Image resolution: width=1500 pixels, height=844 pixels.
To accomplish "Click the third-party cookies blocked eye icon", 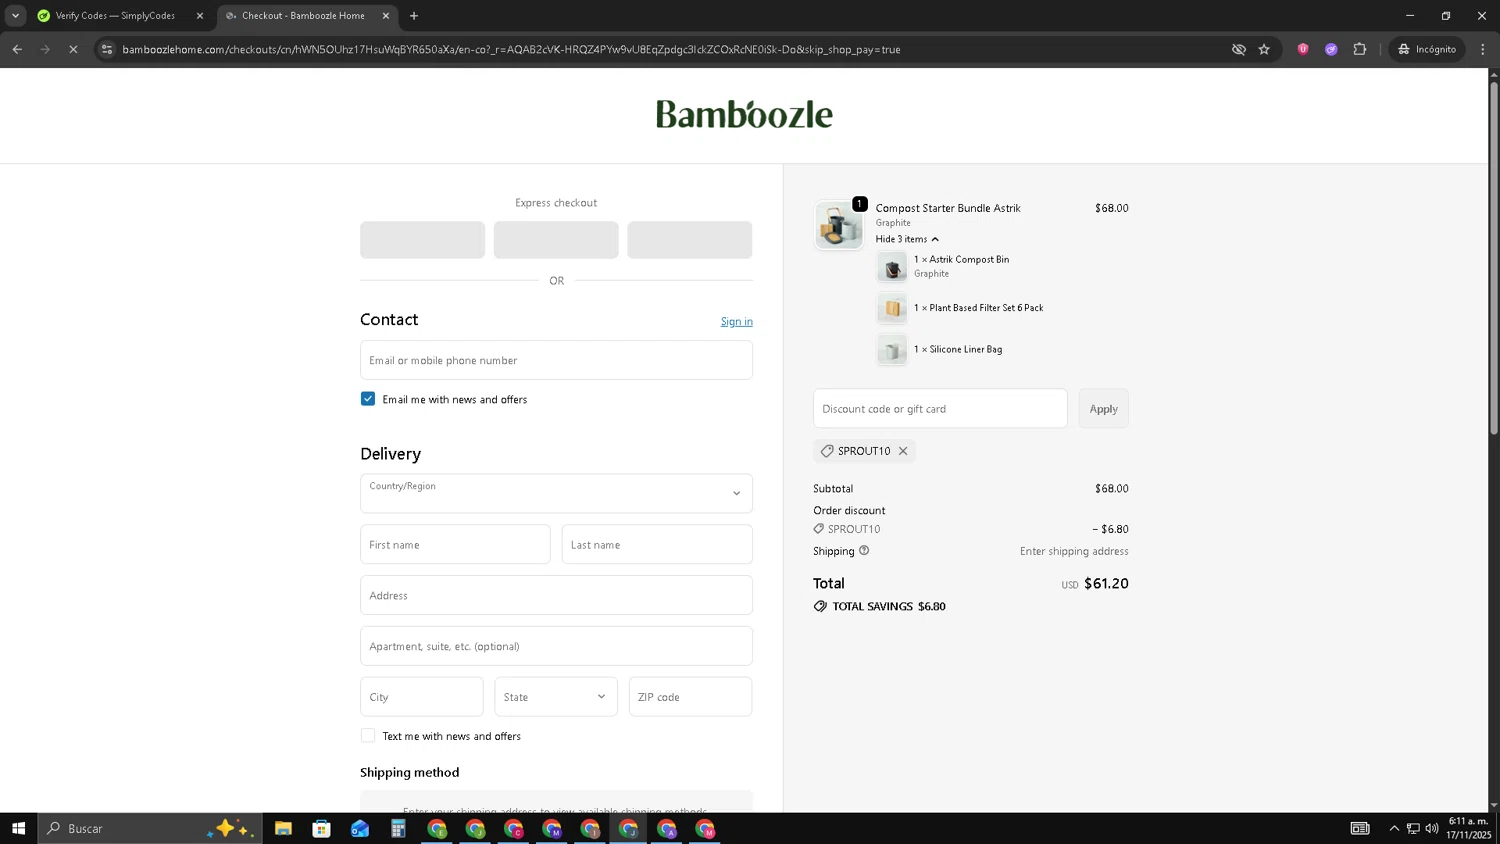I will 1238,49.
